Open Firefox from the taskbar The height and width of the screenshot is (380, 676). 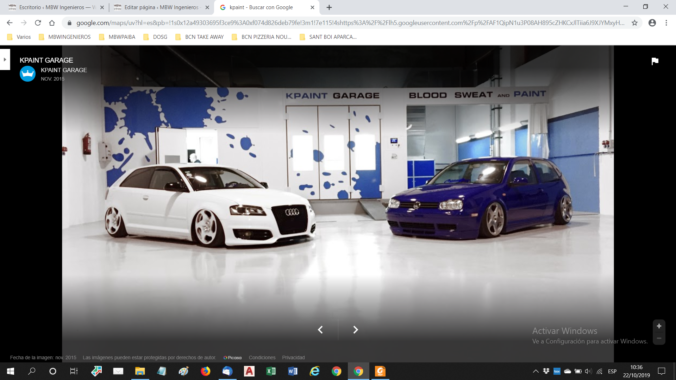click(205, 371)
